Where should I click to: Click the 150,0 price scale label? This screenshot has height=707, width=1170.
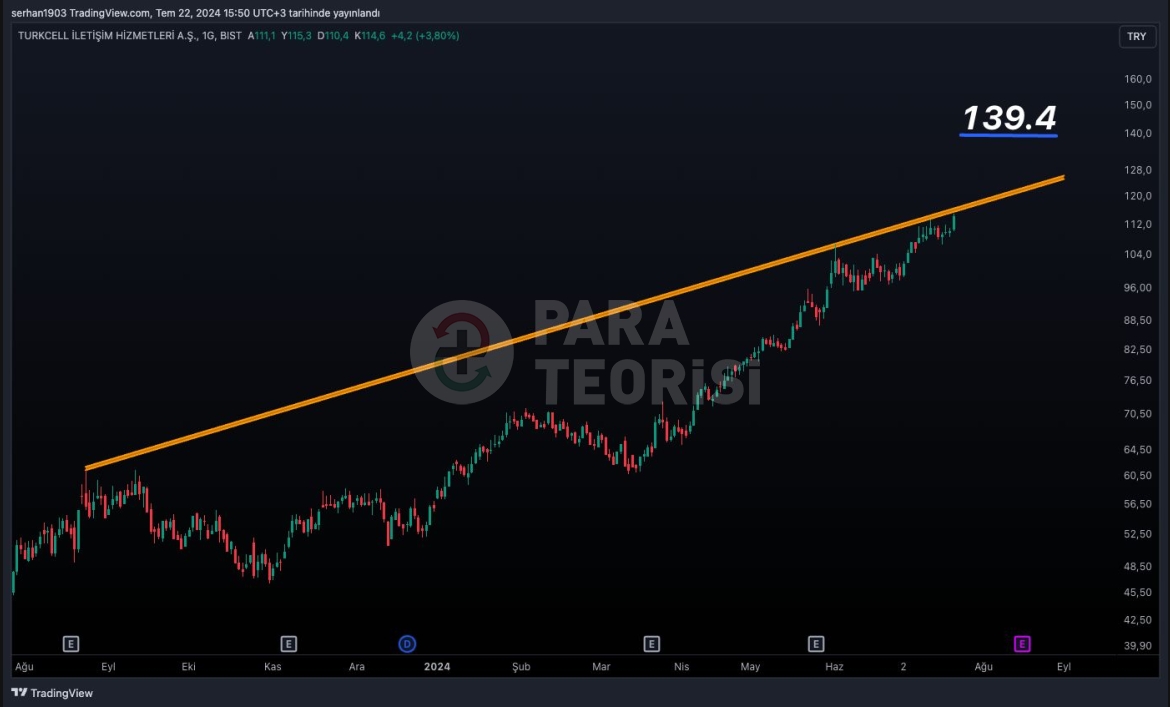(1138, 105)
